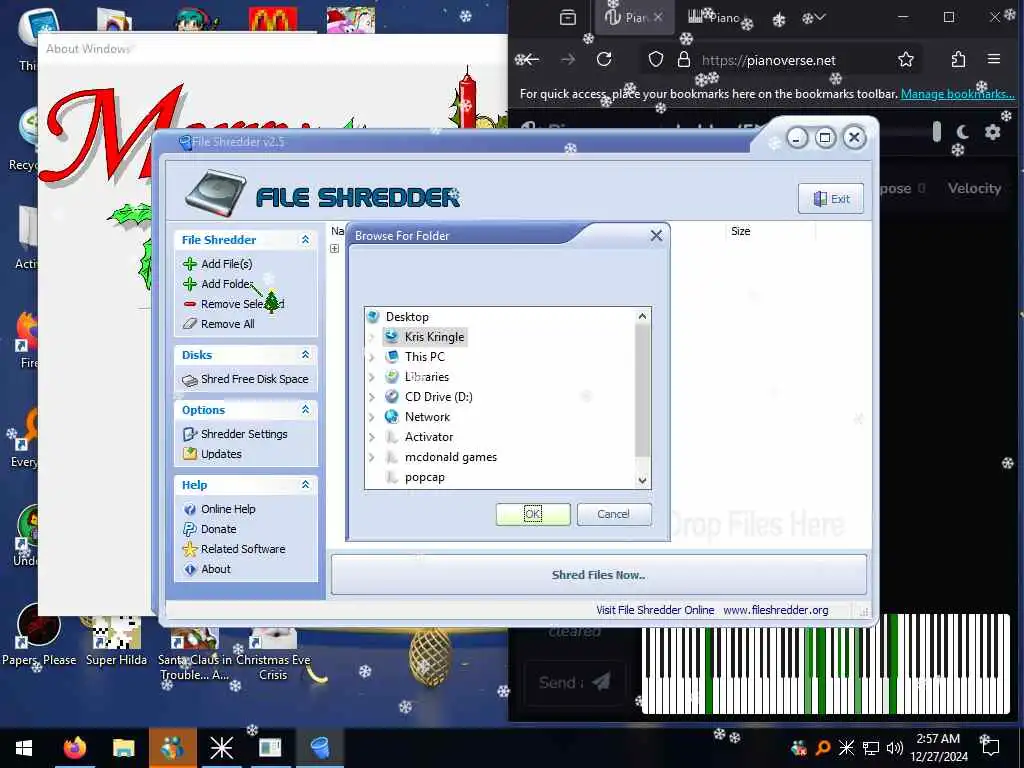Open the Firefox extensions puzzle icon
The width and height of the screenshot is (1024, 768).
click(x=958, y=59)
